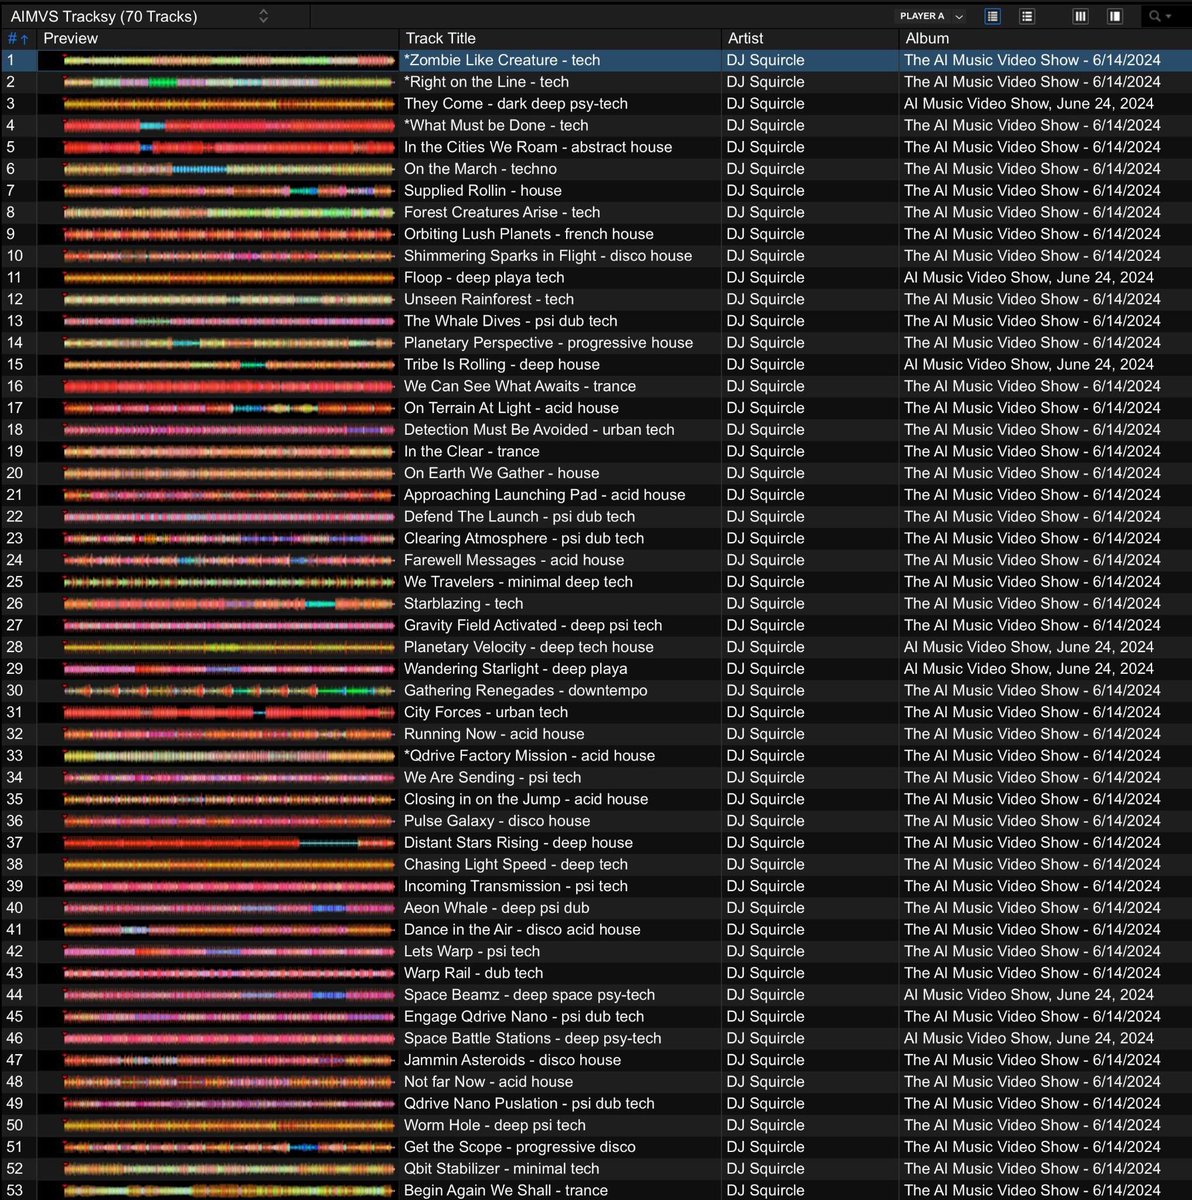Click row number 47 in the # column
The height and width of the screenshot is (1200, 1192).
15,1060
